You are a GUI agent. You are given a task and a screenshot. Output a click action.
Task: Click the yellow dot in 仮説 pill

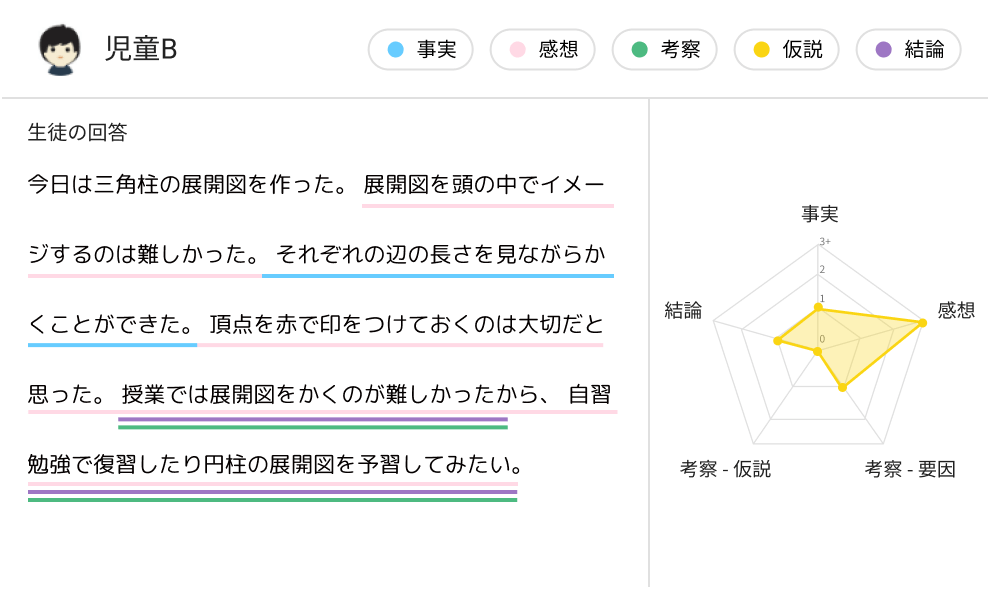[761, 49]
